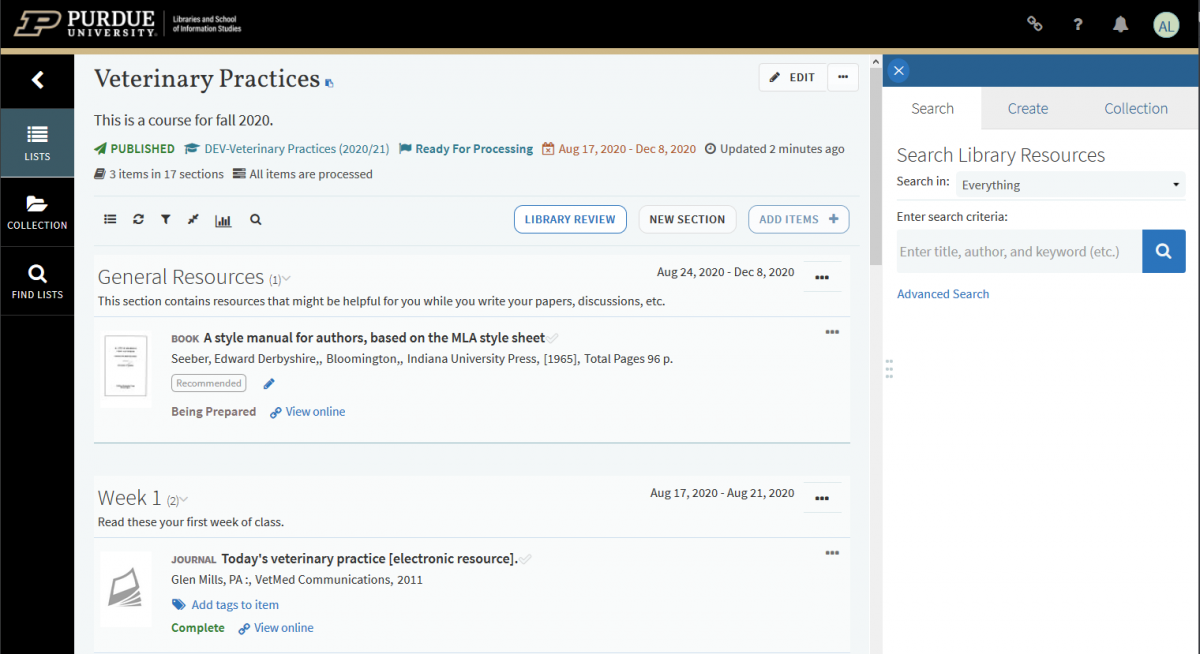Click the magnifier icon in list toolbar

(x=256, y=219)
